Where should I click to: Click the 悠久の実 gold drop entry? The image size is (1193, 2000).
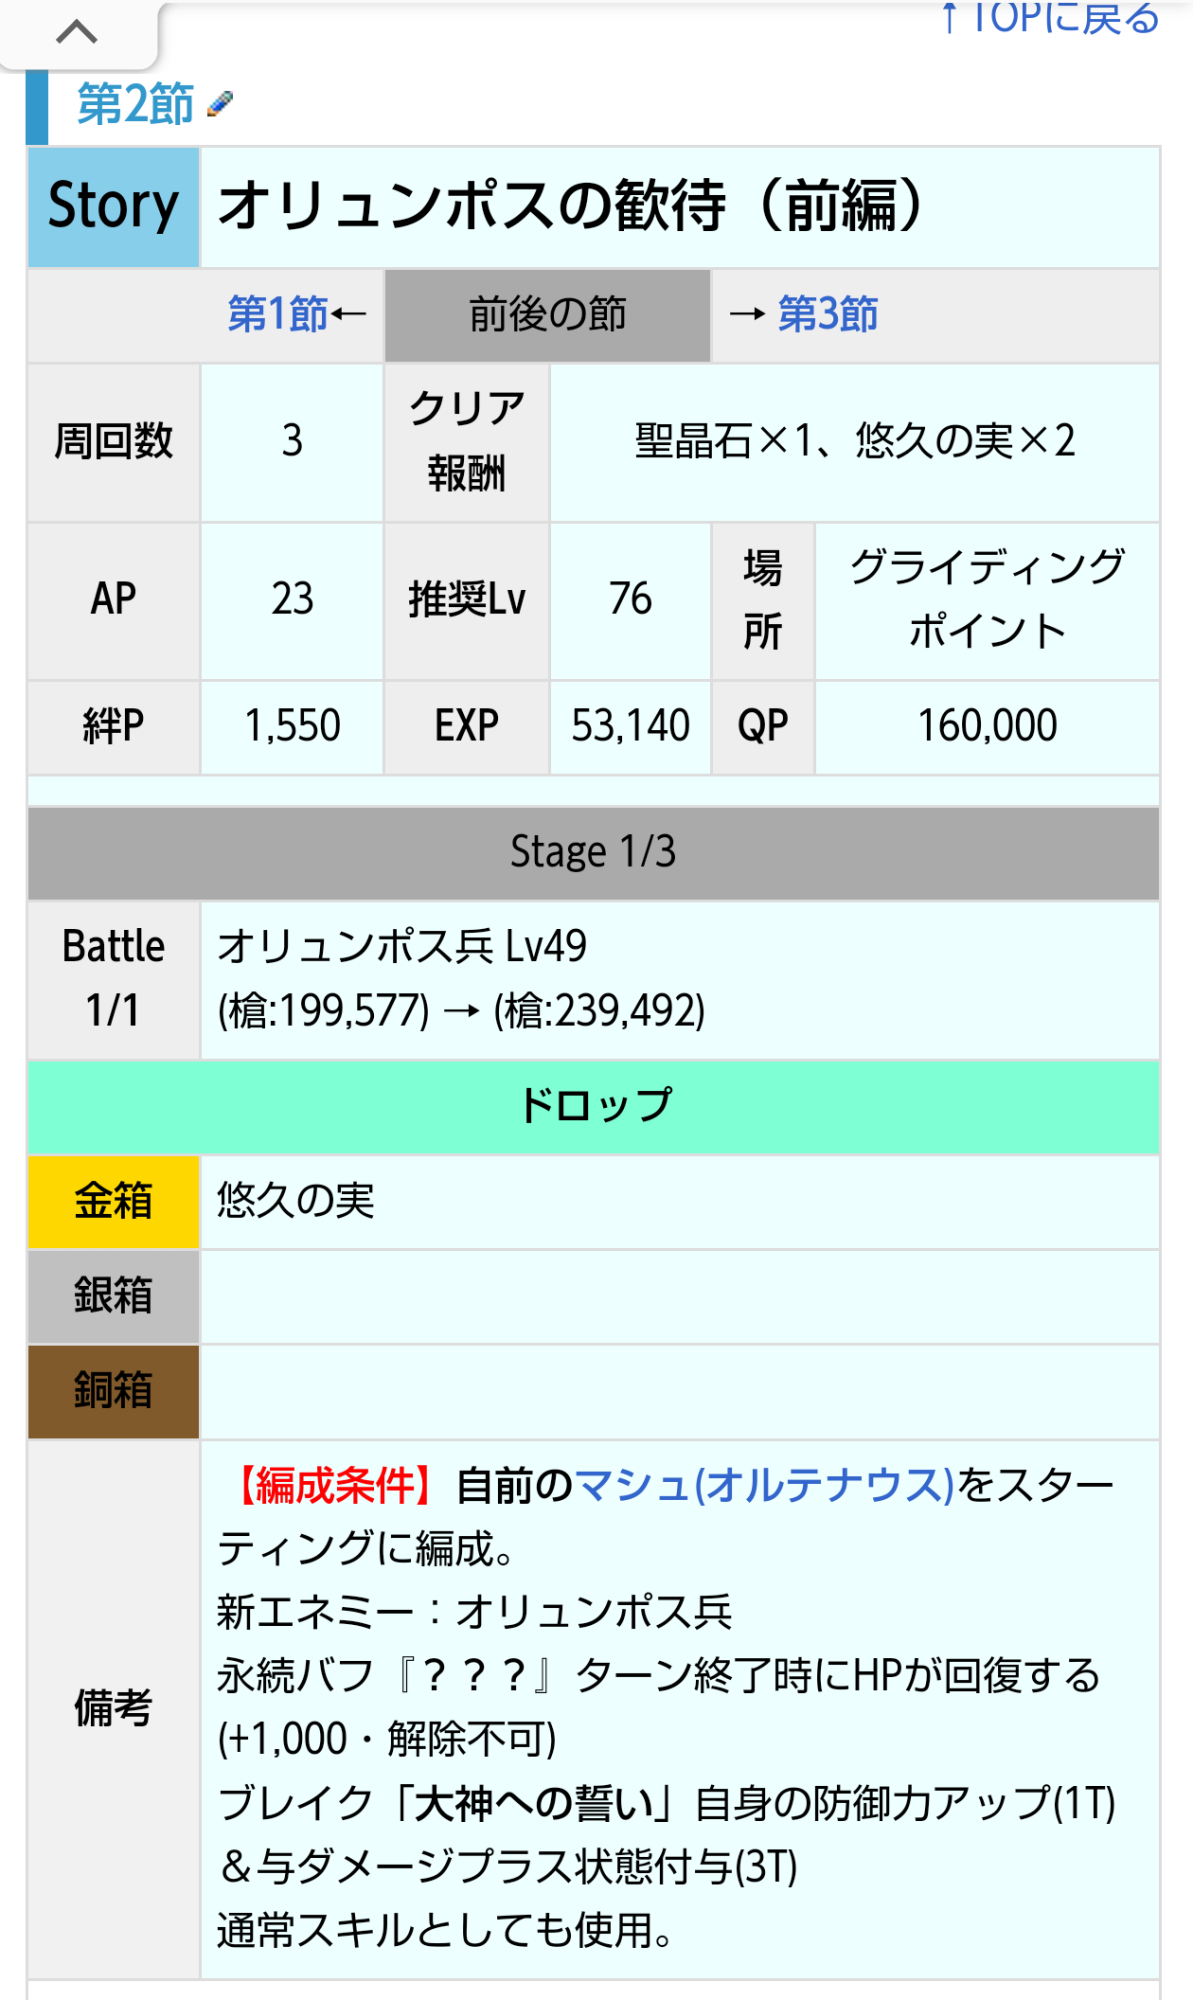click(x=296, y=1201)
